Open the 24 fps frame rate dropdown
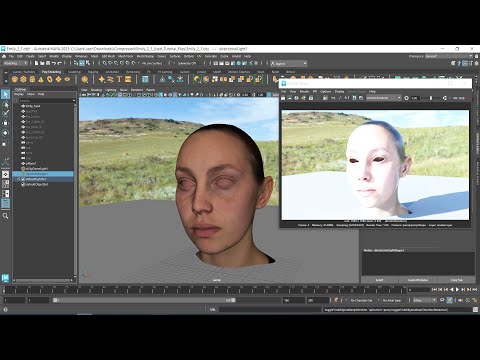Image resolution: width=480 pixels, height=360 pixels. click(x=425, y=300)
